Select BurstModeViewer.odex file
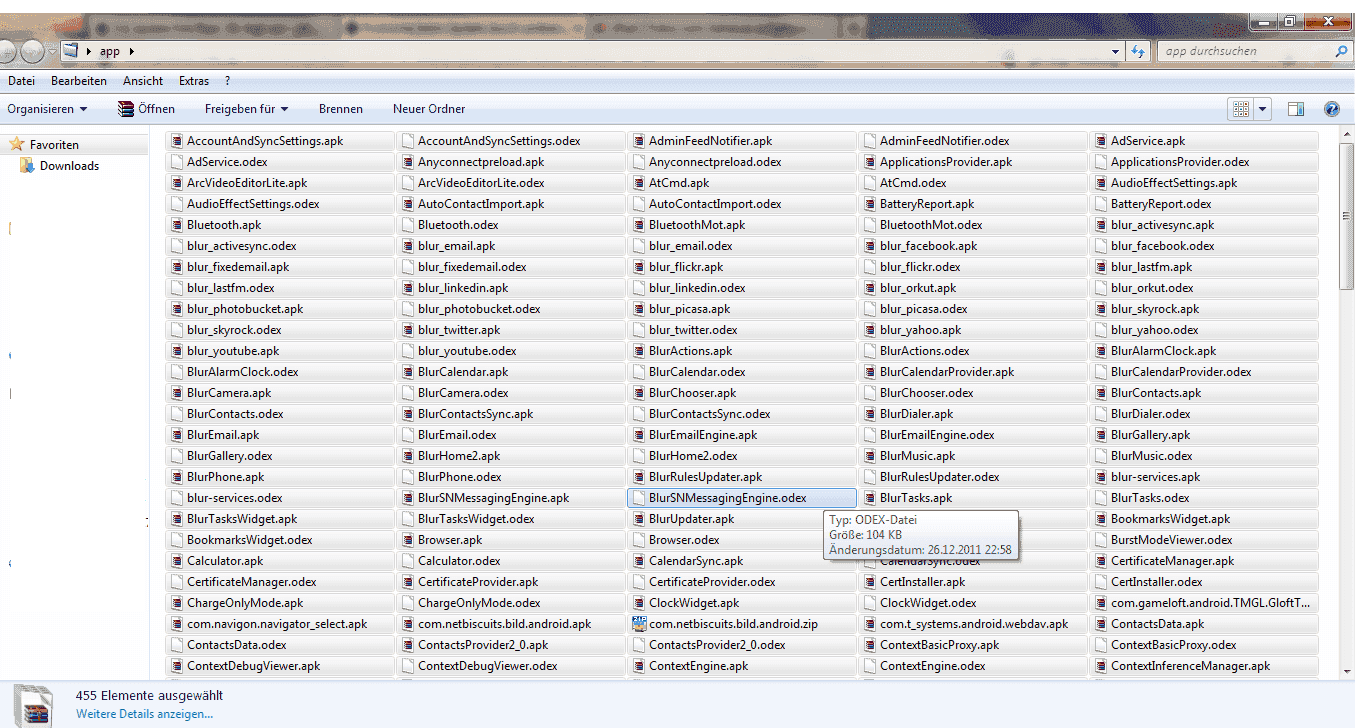The height and width of the screenshot is (728, 1366). click(x=1204, y=540)
